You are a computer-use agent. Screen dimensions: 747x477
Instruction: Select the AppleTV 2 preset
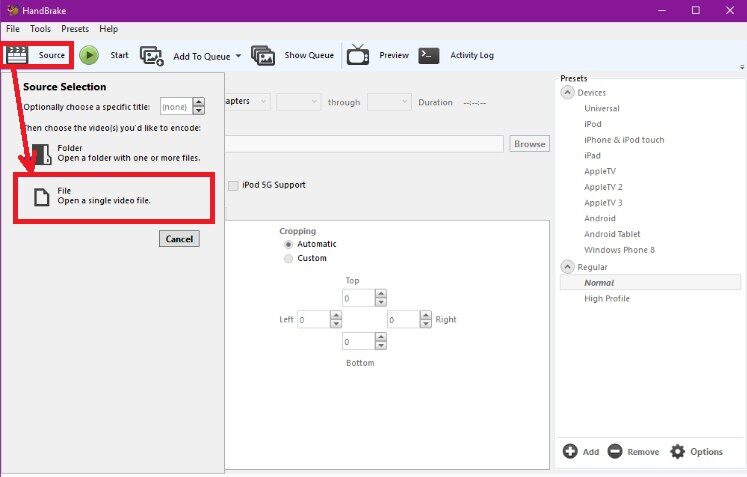[603, 187]
